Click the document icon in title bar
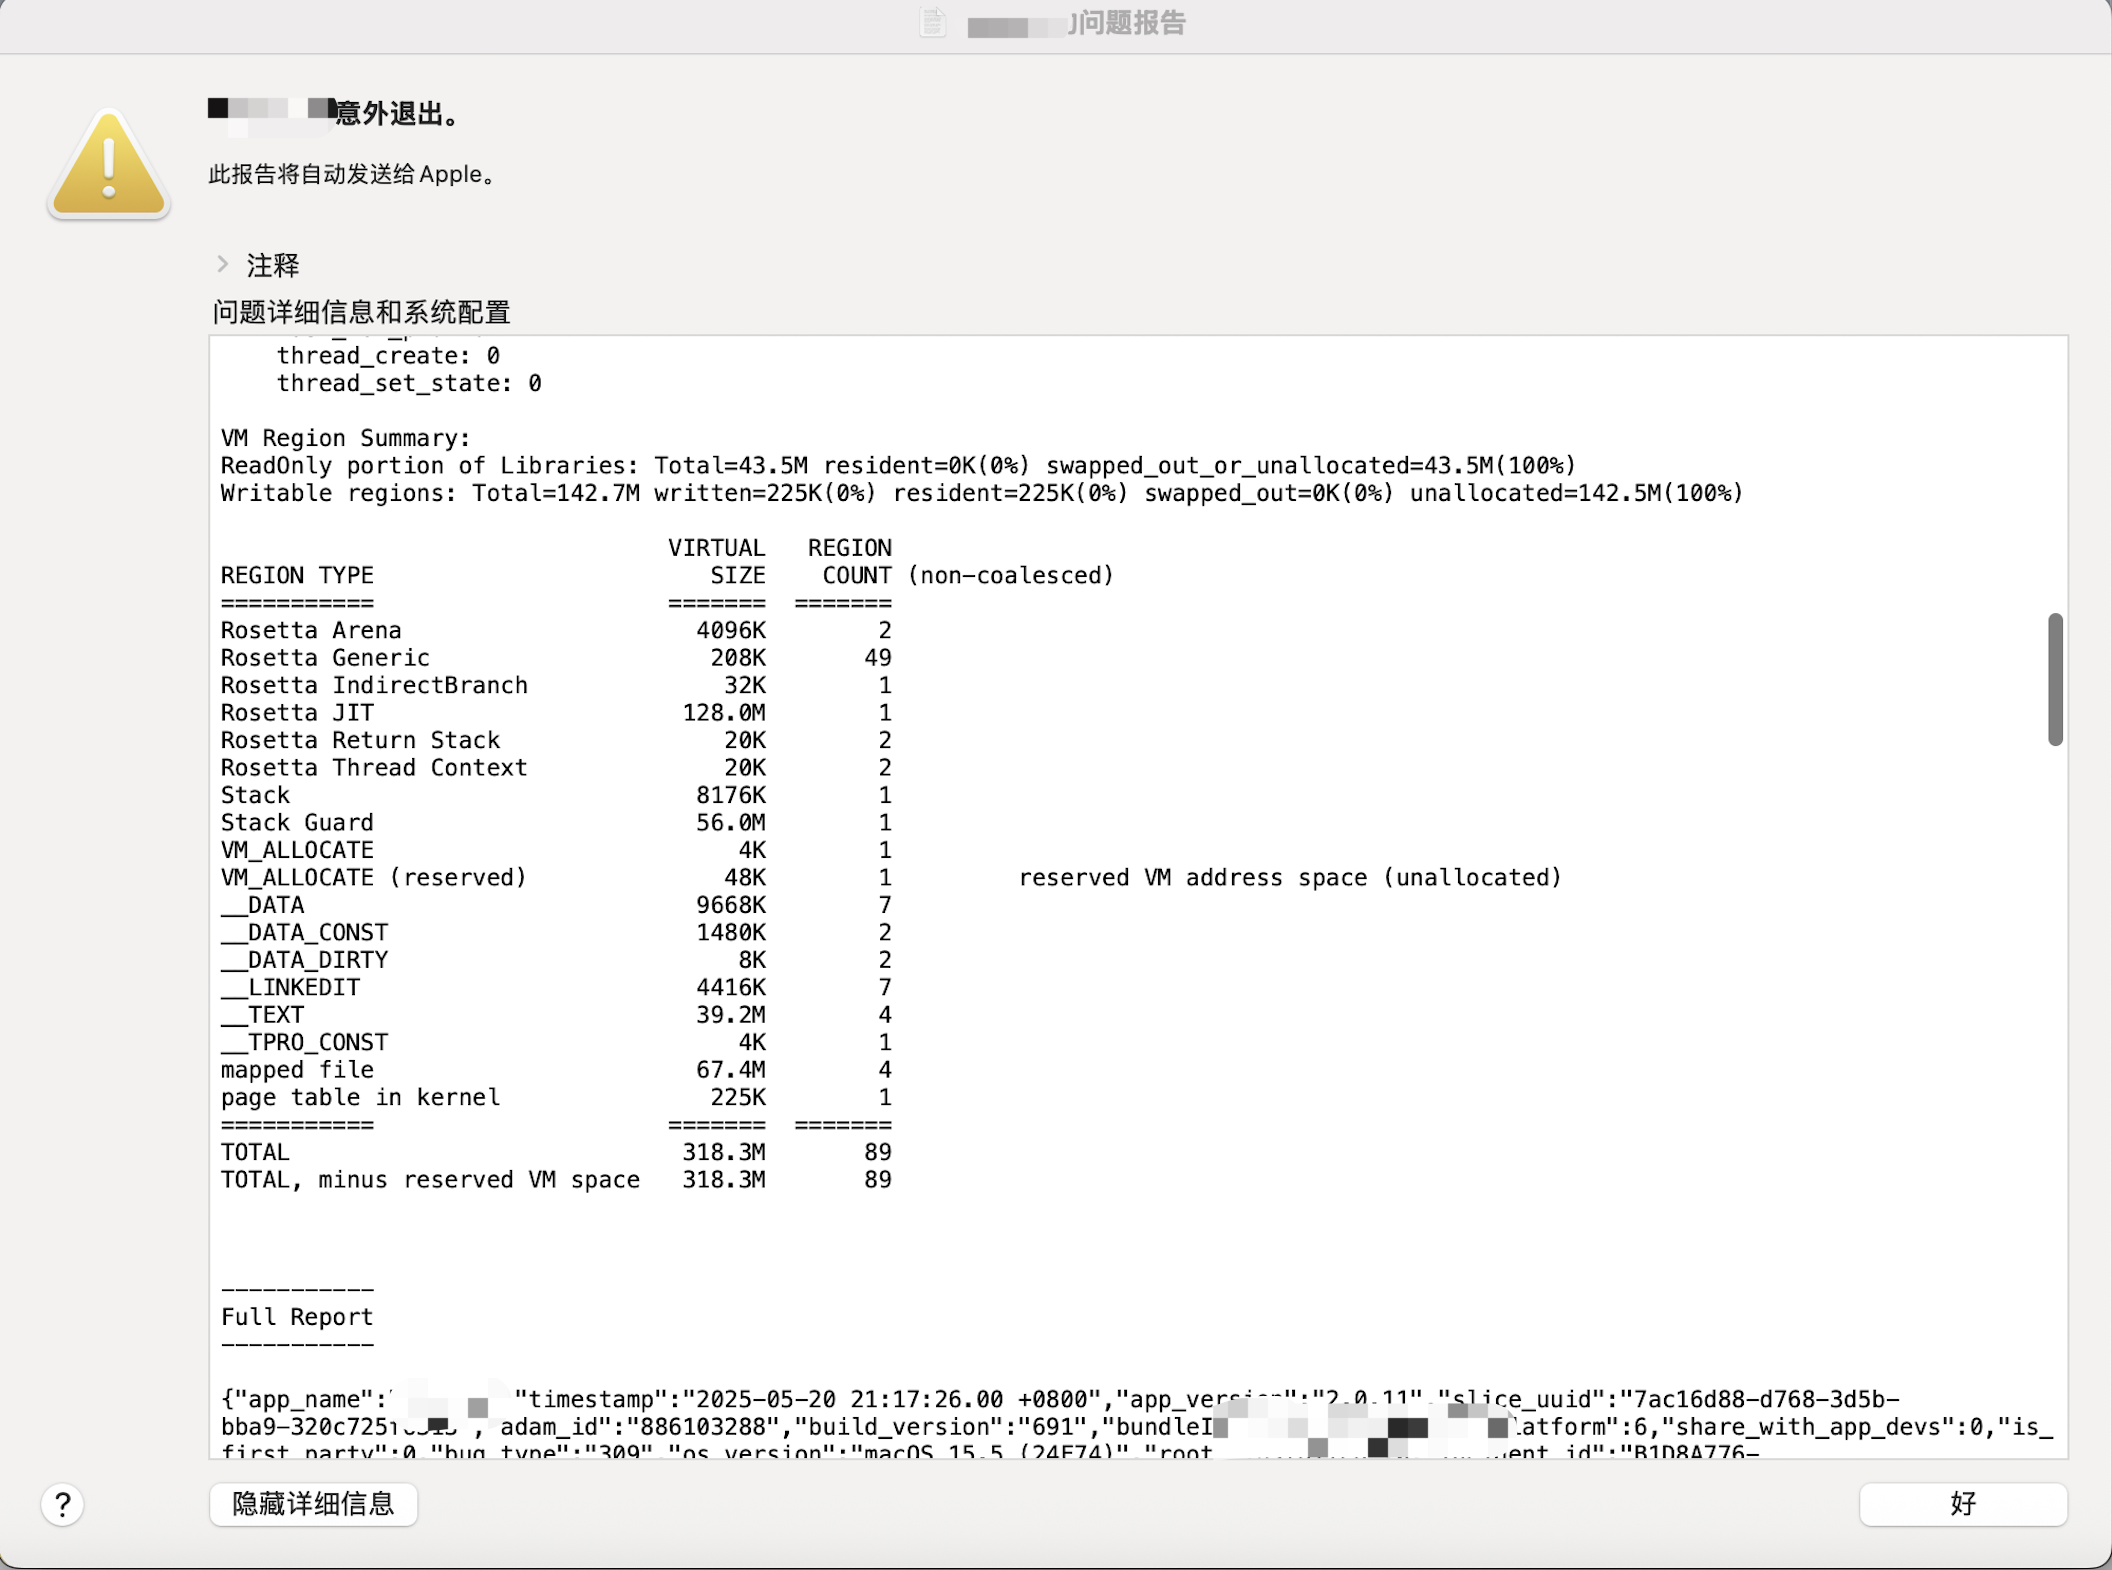Image resolution: width=2112 pixels, height=1570 pixels. click(x=932, y=22)
